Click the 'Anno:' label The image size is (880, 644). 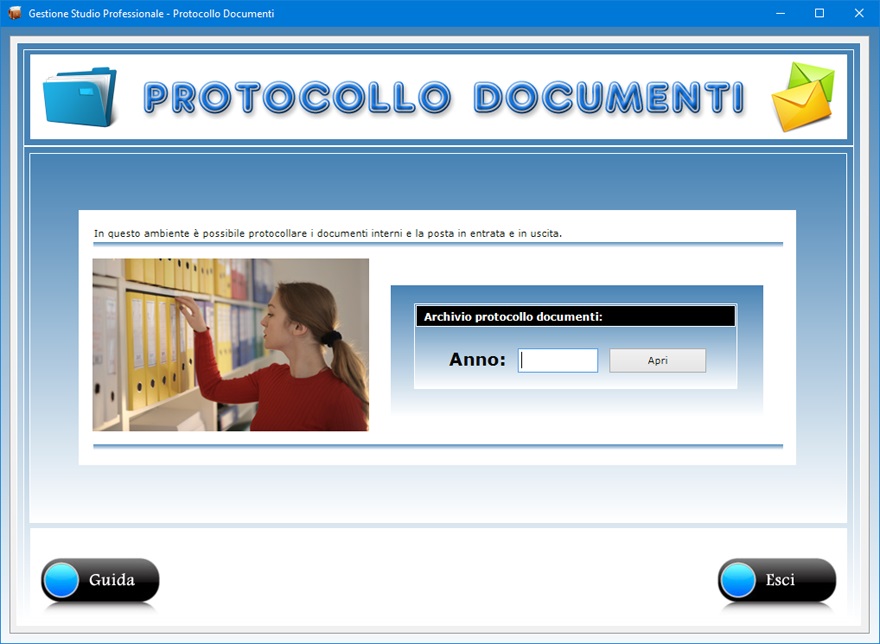coord(477,359)
